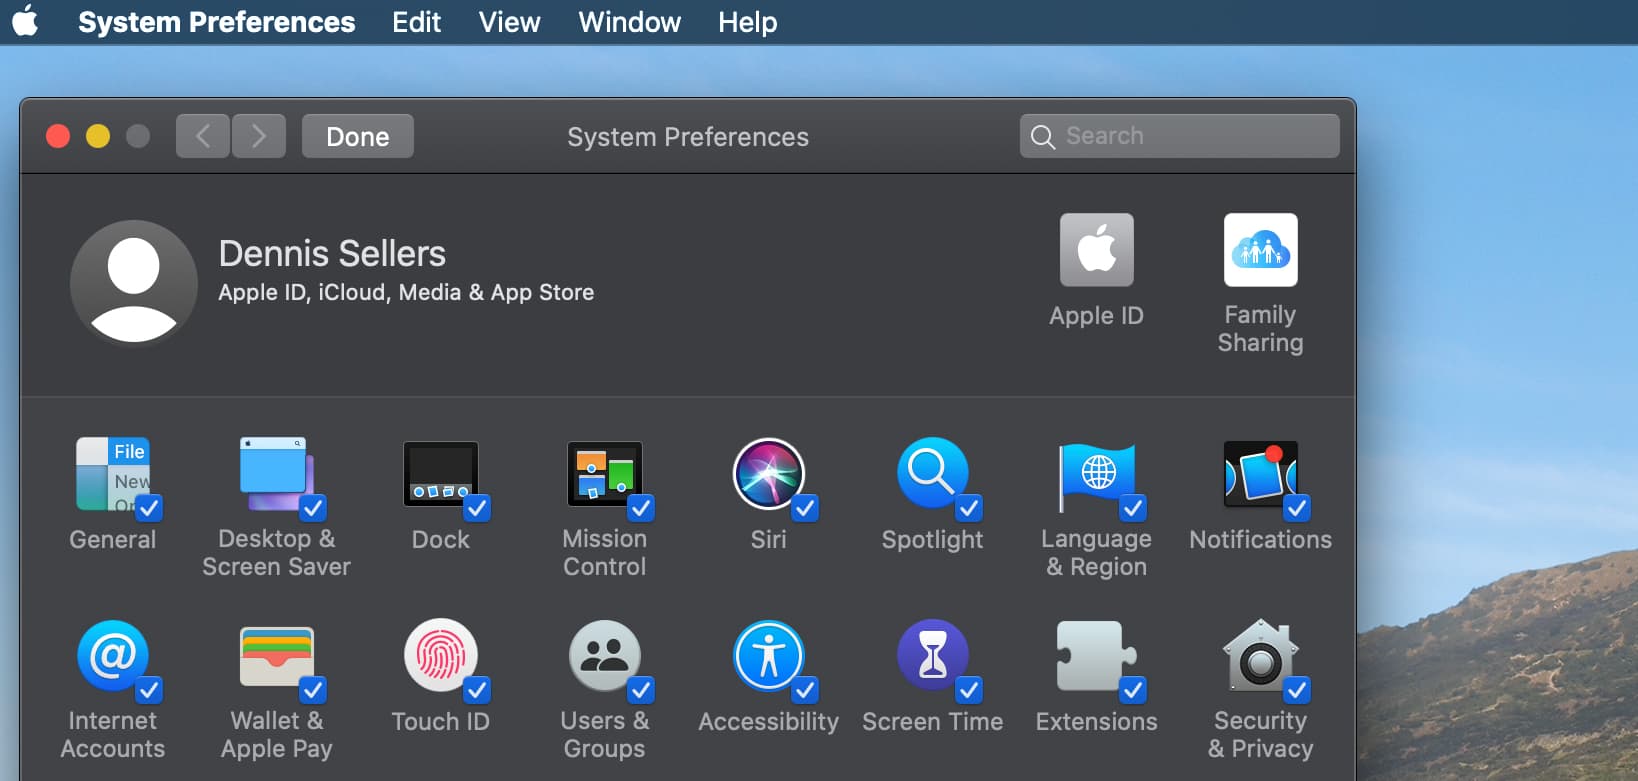Viewport: 1638px width, 781px height.
Task: Open Family Sharing preferences
Action: pos(1260,250)
